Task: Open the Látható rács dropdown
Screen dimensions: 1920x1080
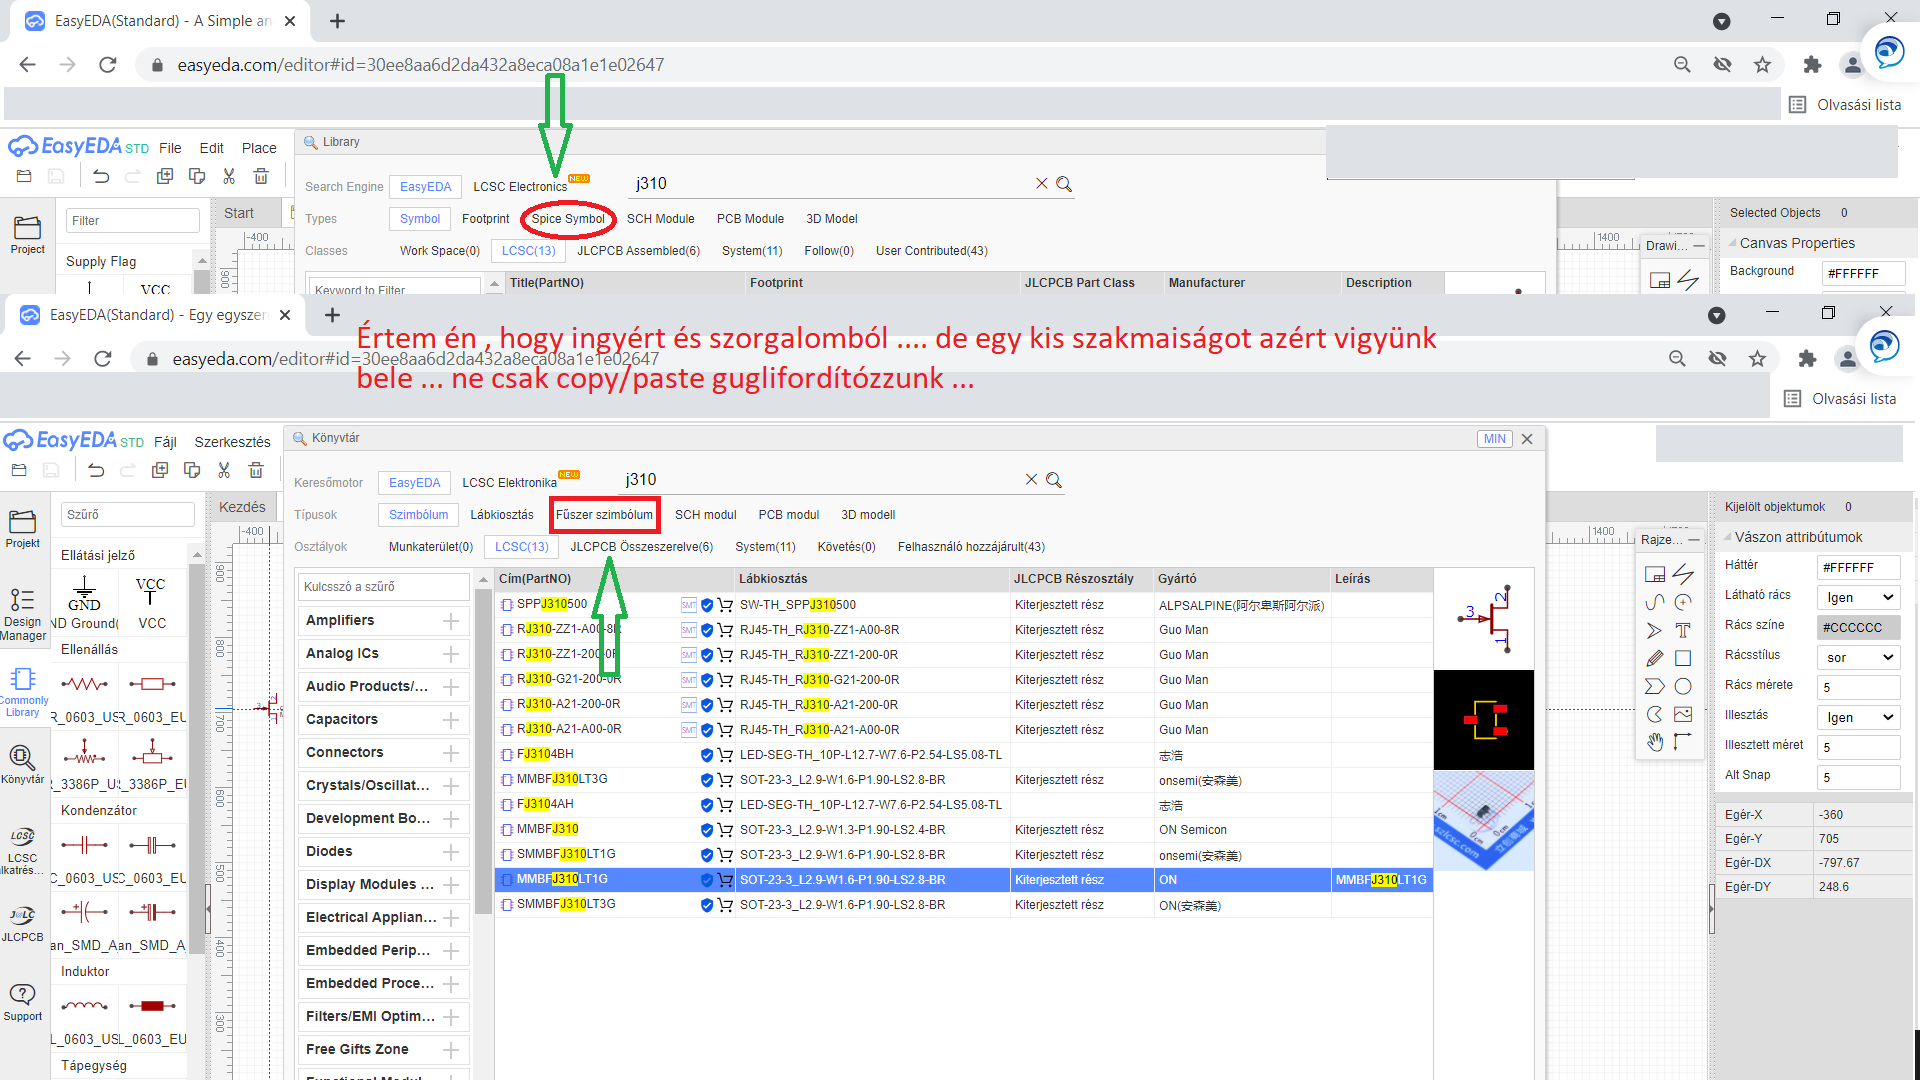Action: point(1859,597)
